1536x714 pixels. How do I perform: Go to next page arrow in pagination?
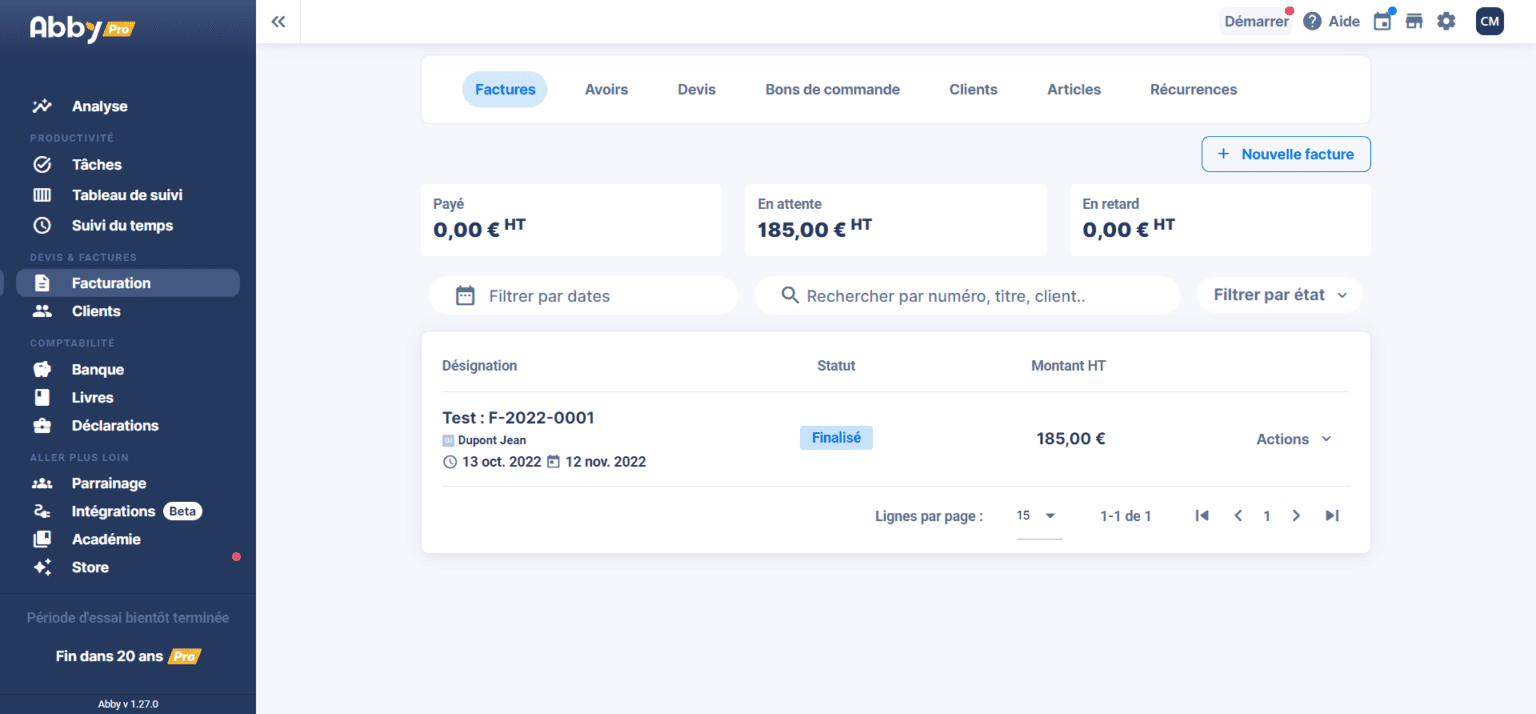tap(1296, 516)
